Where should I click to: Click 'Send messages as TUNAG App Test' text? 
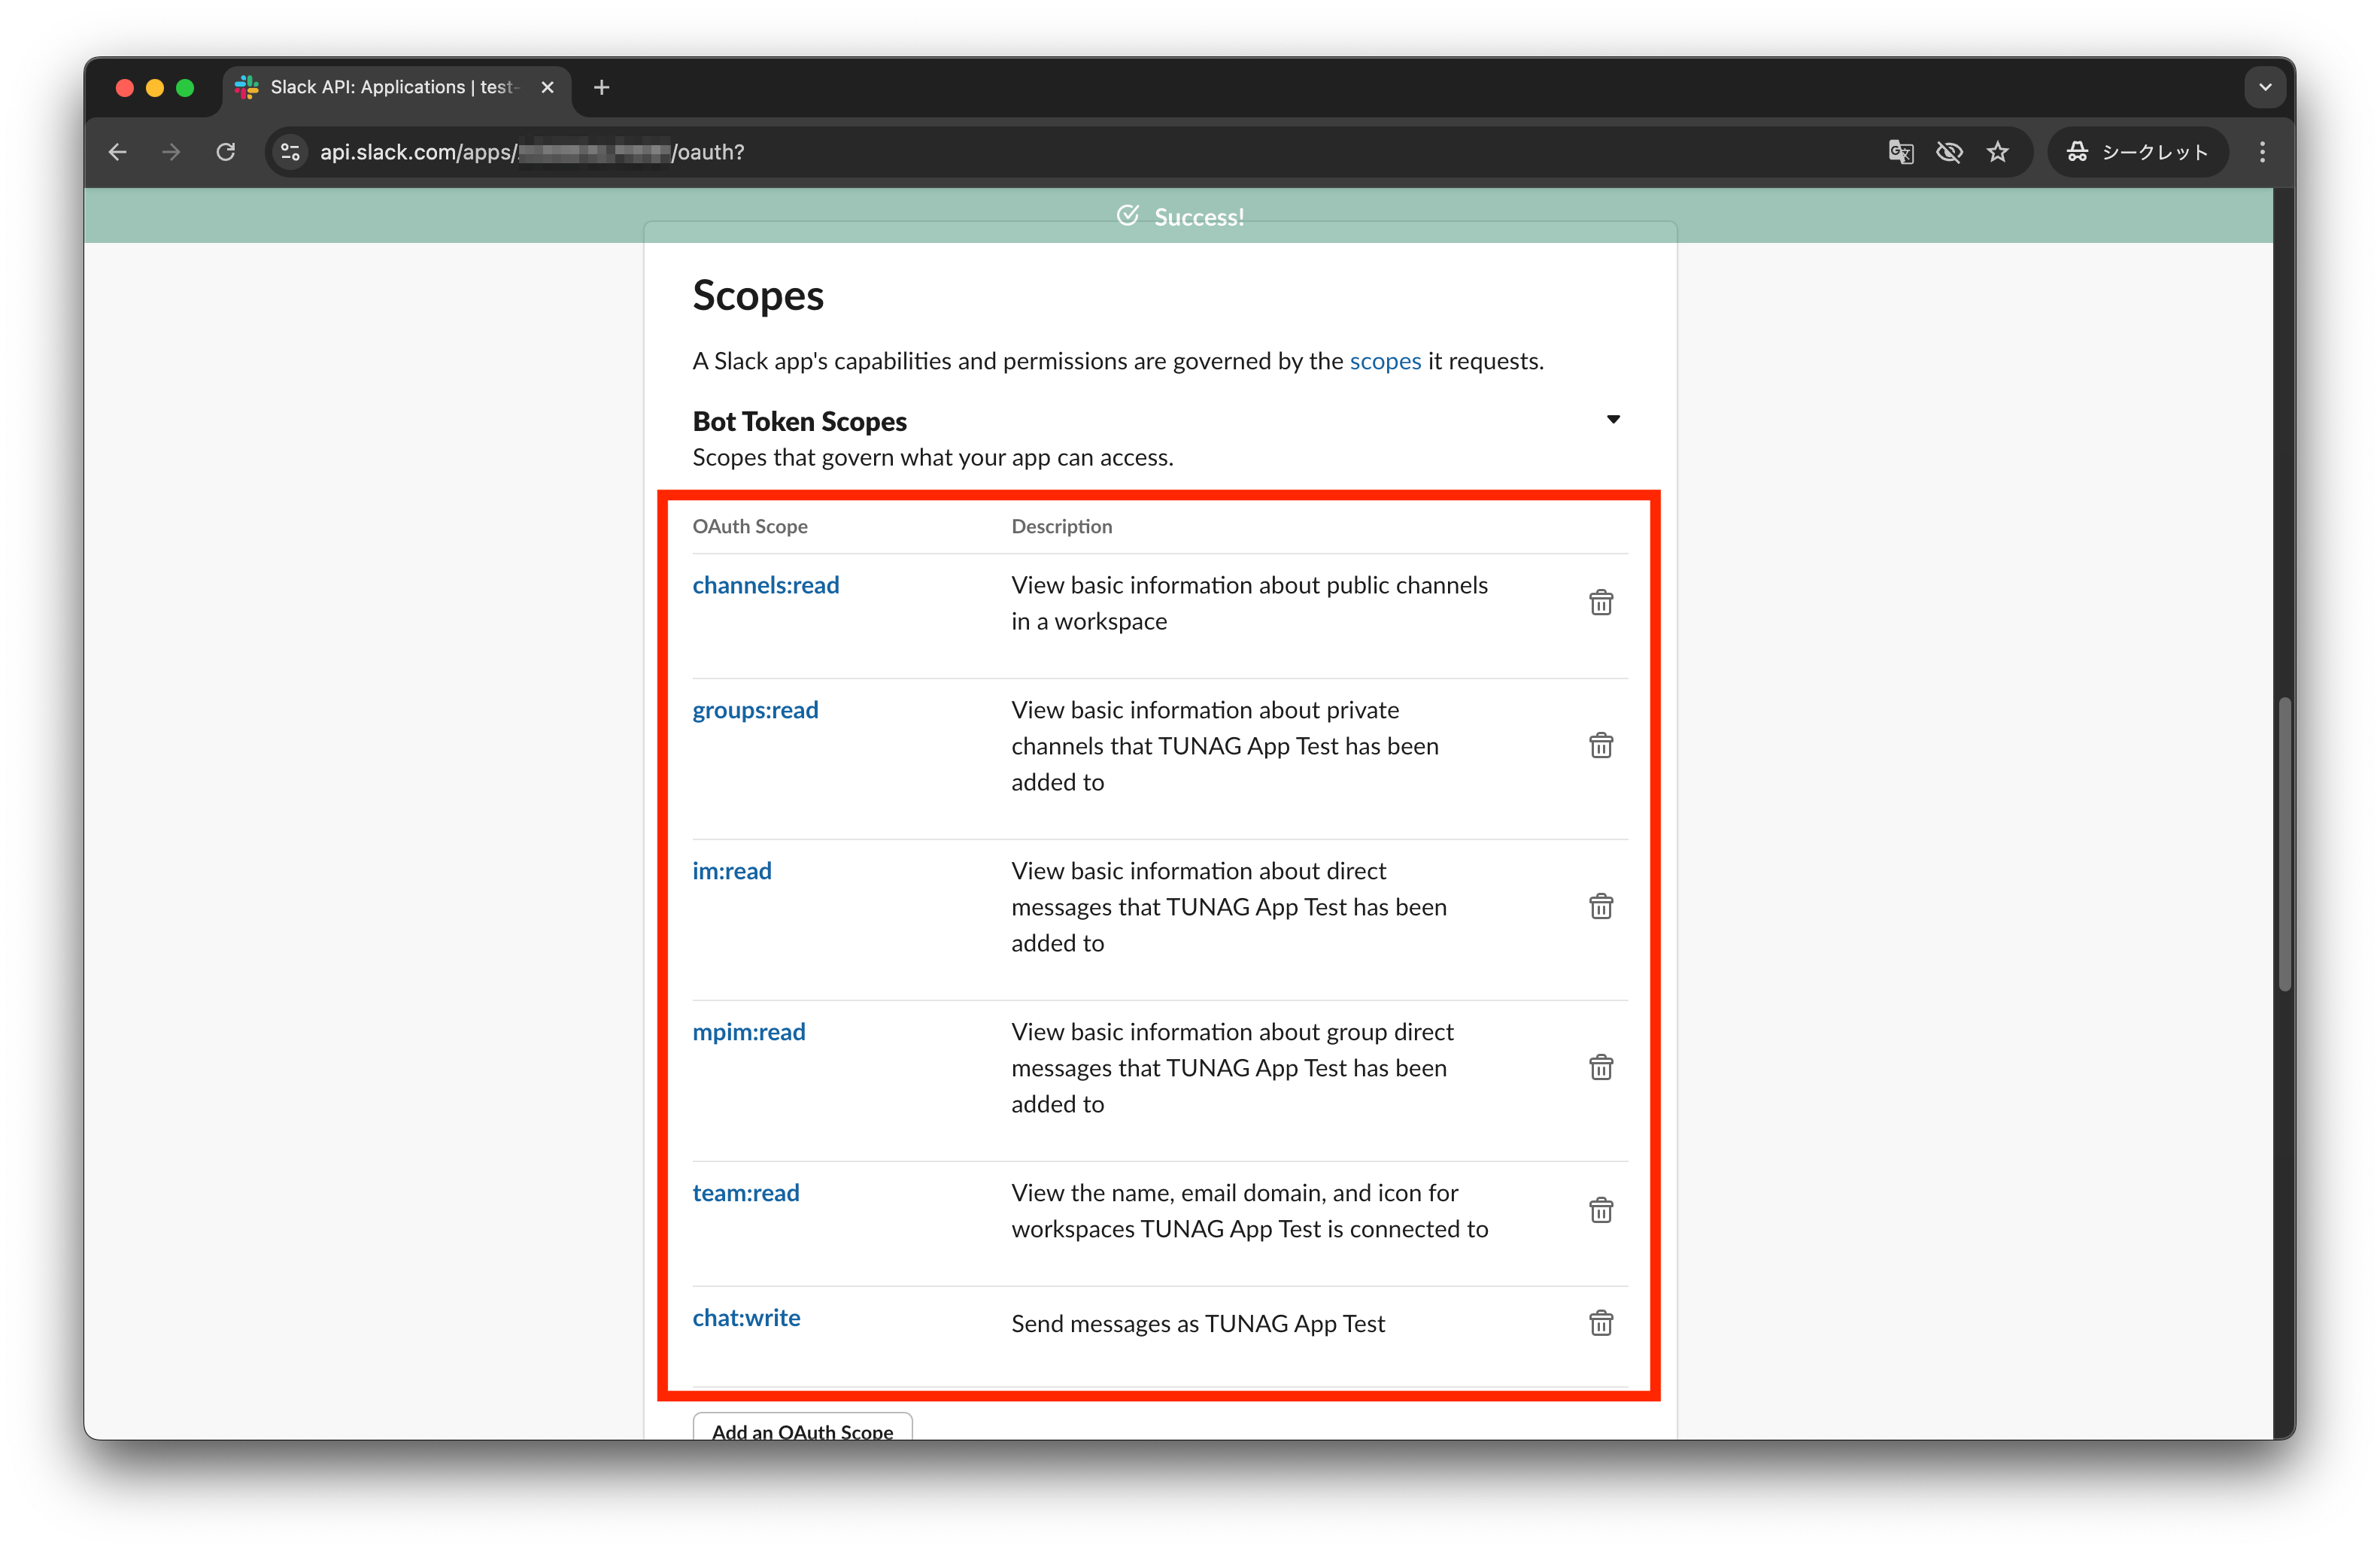1197,1324
